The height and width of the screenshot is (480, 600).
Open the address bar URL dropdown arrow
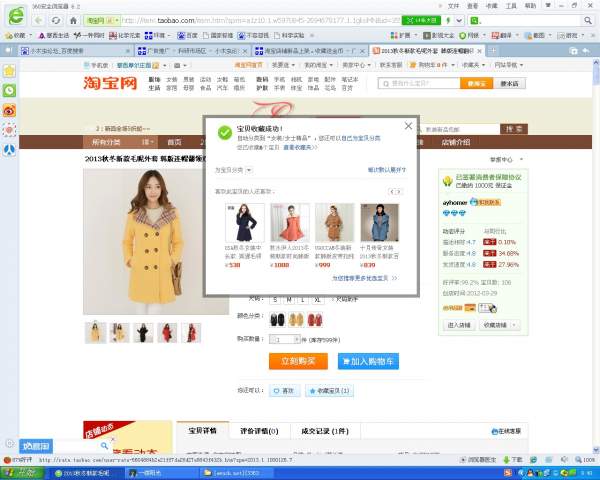coord(459,20)
